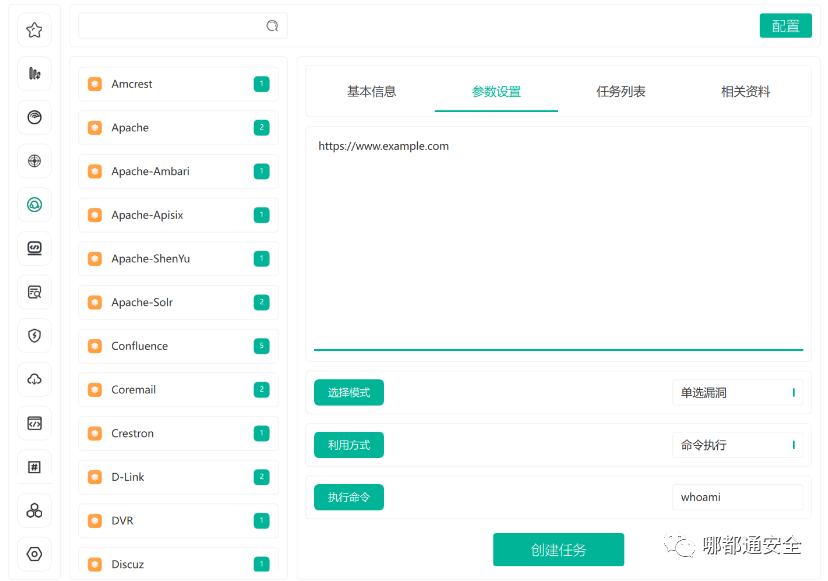This screenshot has height=581, width=828.
Task: Select Apache-ShenYu in the list
Action: point(178,259)
